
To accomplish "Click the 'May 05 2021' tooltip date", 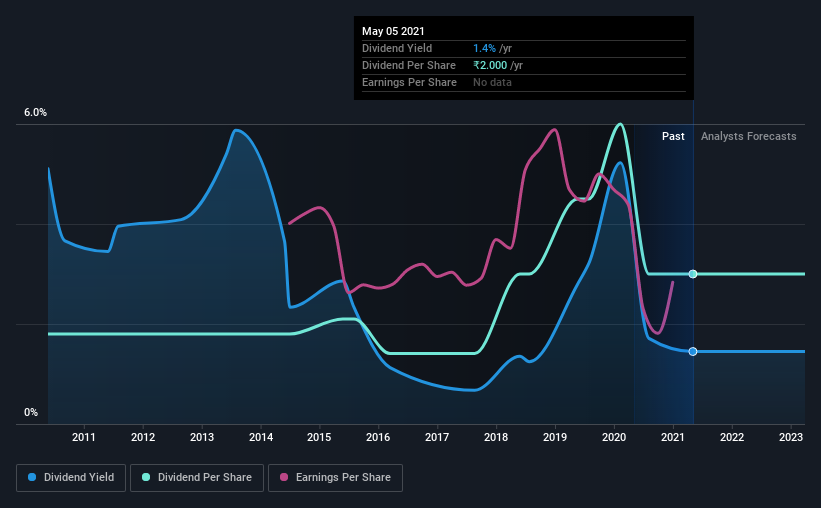I will click(393, 31).
